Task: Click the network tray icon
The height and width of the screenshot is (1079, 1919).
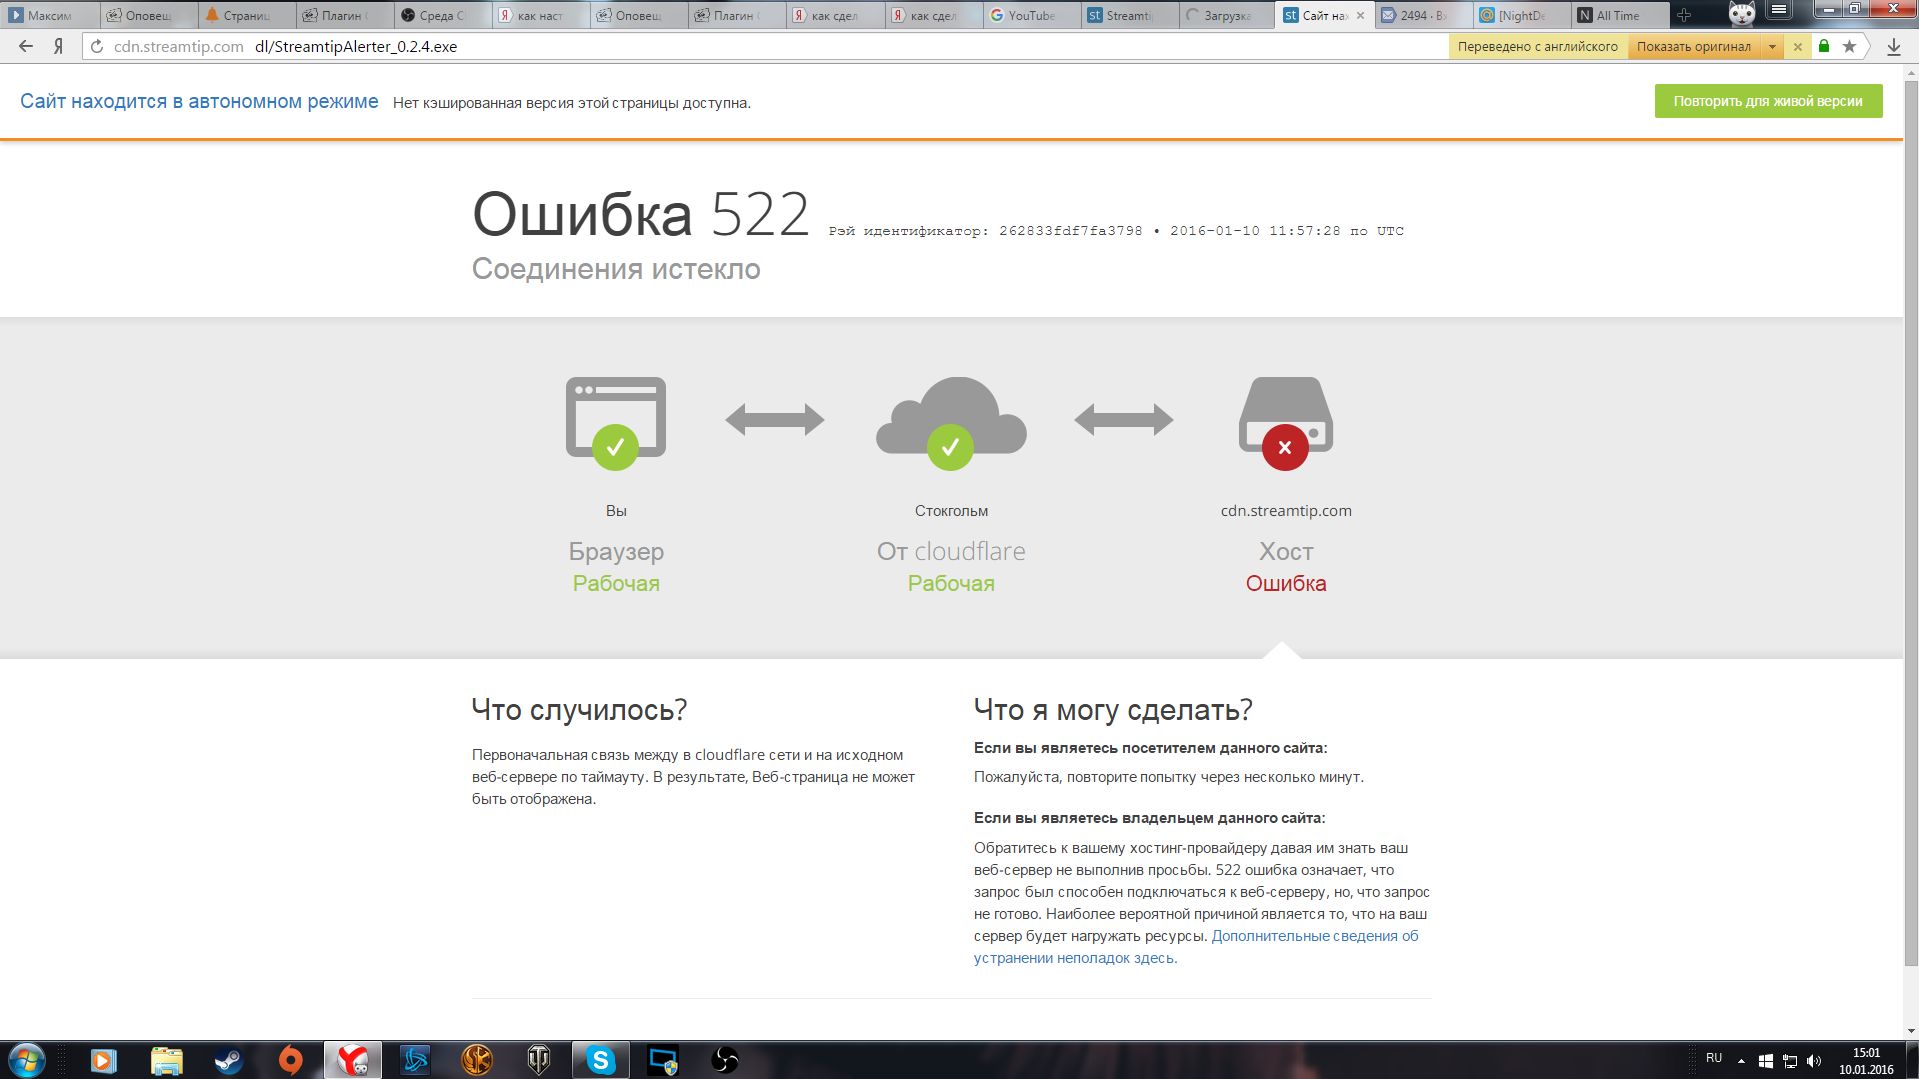Action: click(1790, 1061)
